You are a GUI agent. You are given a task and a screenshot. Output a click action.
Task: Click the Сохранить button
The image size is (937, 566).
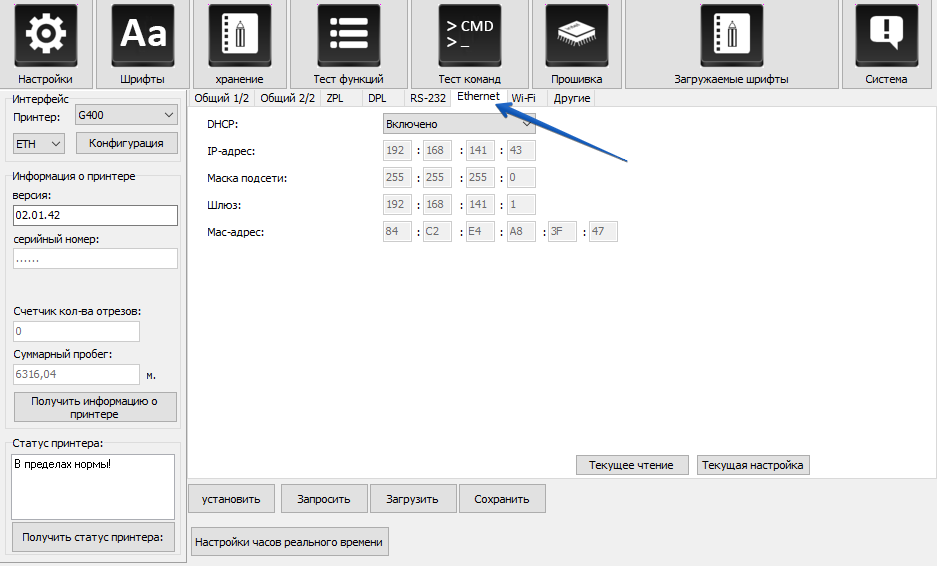(x=502, y=498)
